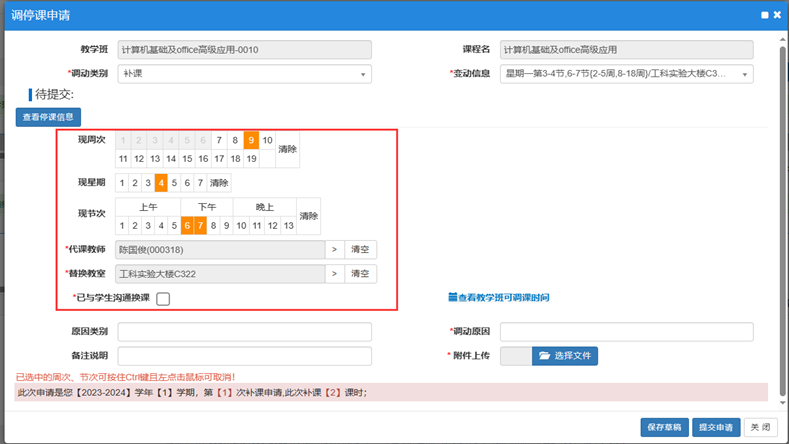Click 提交申请 button
This screenshot has height=444, width=789.
(715, 427)
